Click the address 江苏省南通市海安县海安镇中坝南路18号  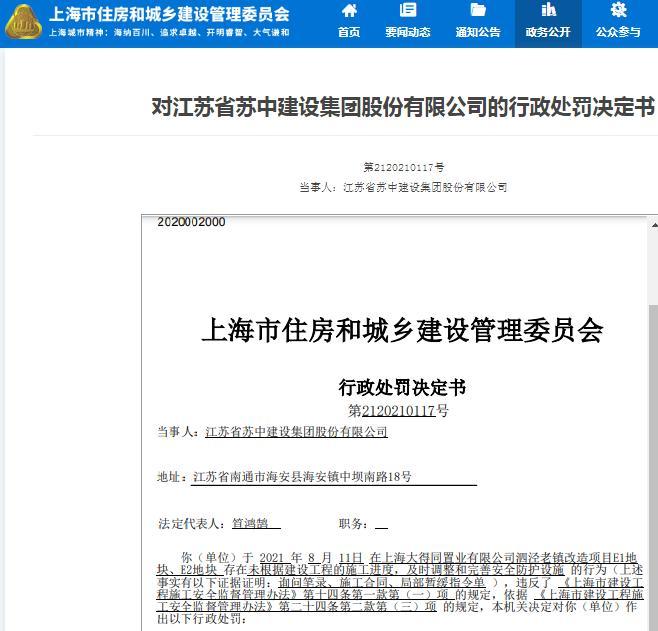302,477
